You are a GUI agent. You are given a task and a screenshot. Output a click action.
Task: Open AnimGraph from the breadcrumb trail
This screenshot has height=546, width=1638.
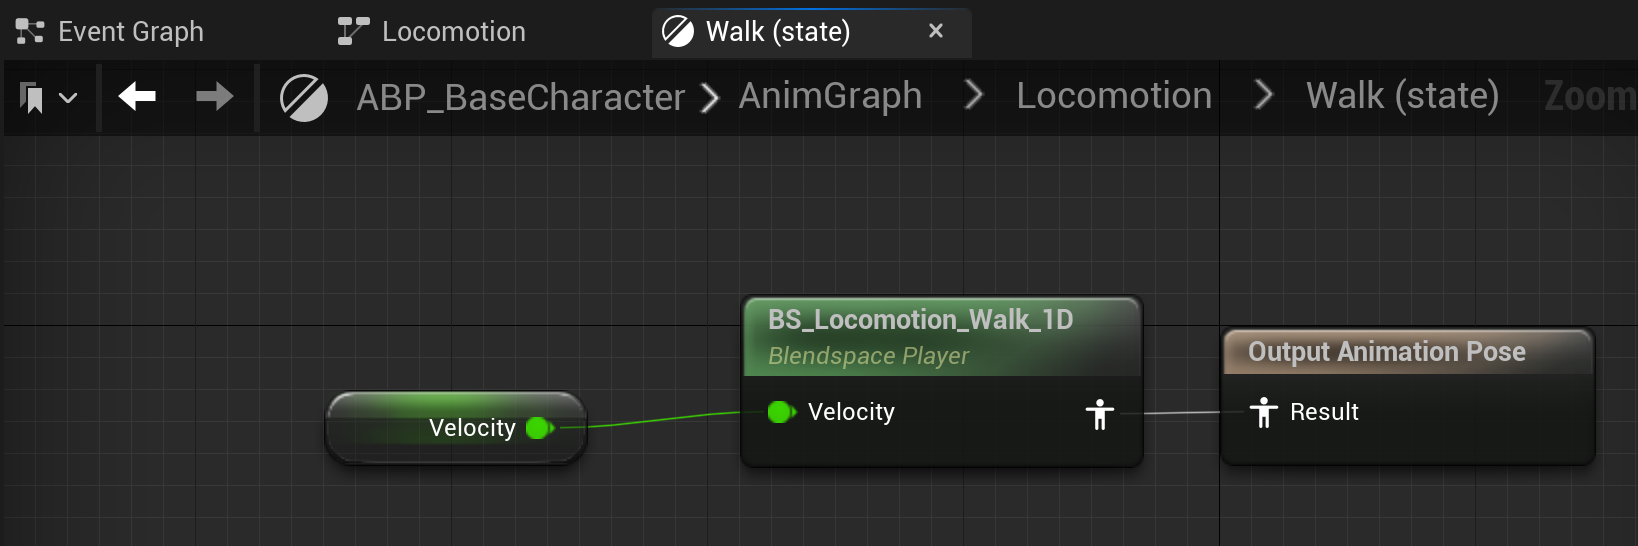click(830, 96)
